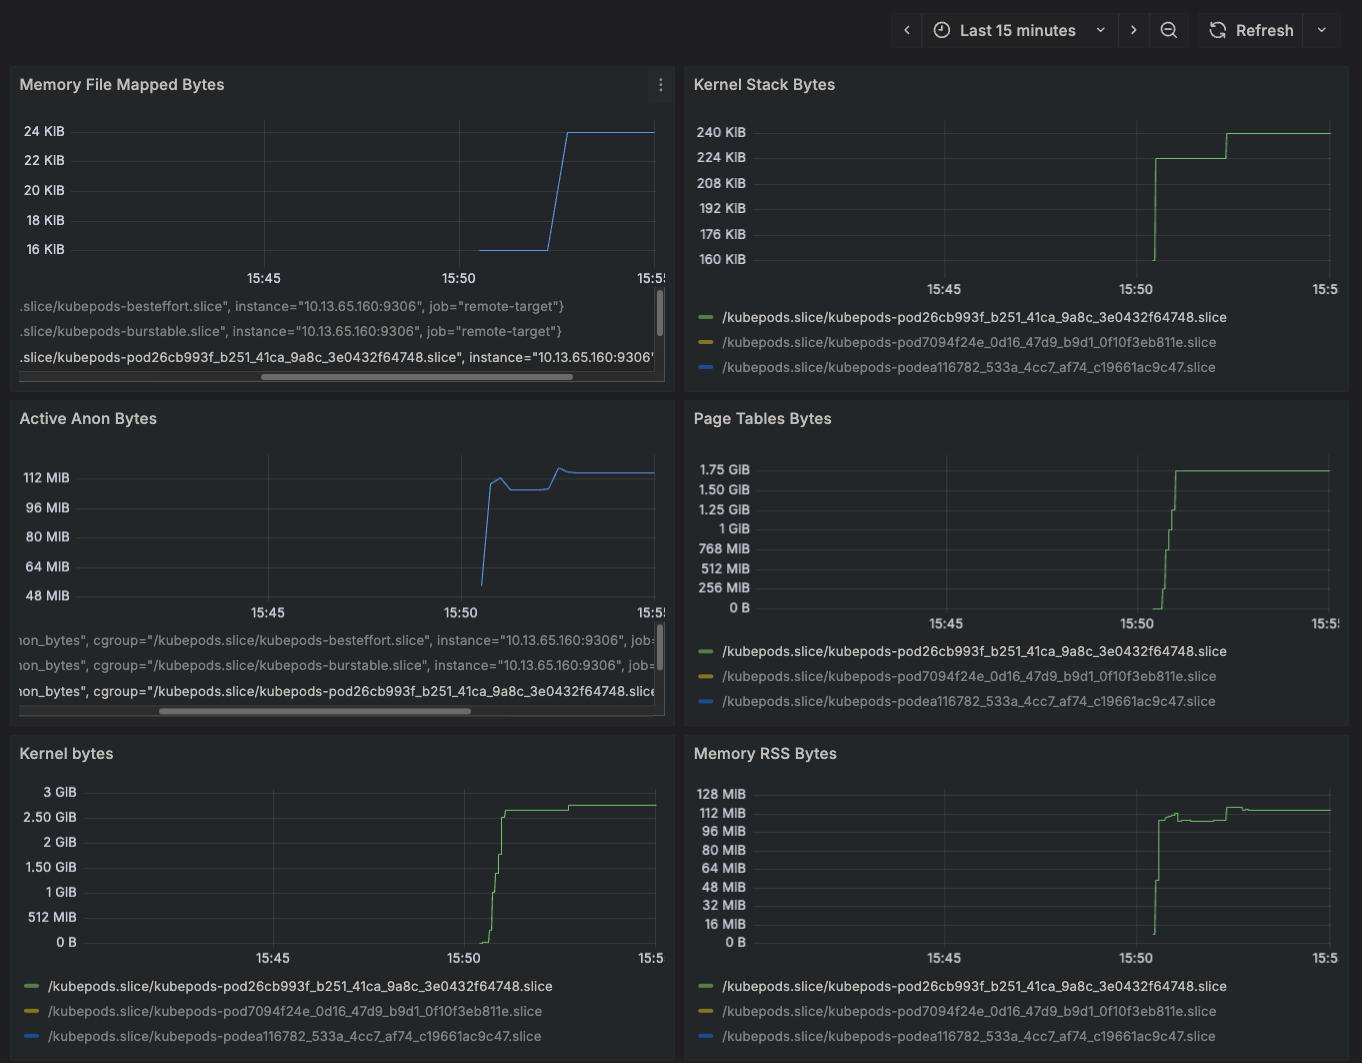
Task: Click blue color swatch in Kernel Stack legend
Action: tap(706, 367)
